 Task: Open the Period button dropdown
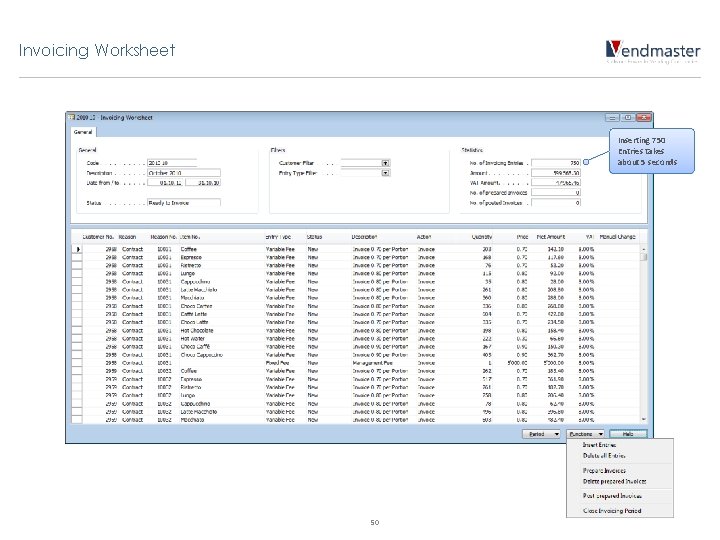coord(541,434)
